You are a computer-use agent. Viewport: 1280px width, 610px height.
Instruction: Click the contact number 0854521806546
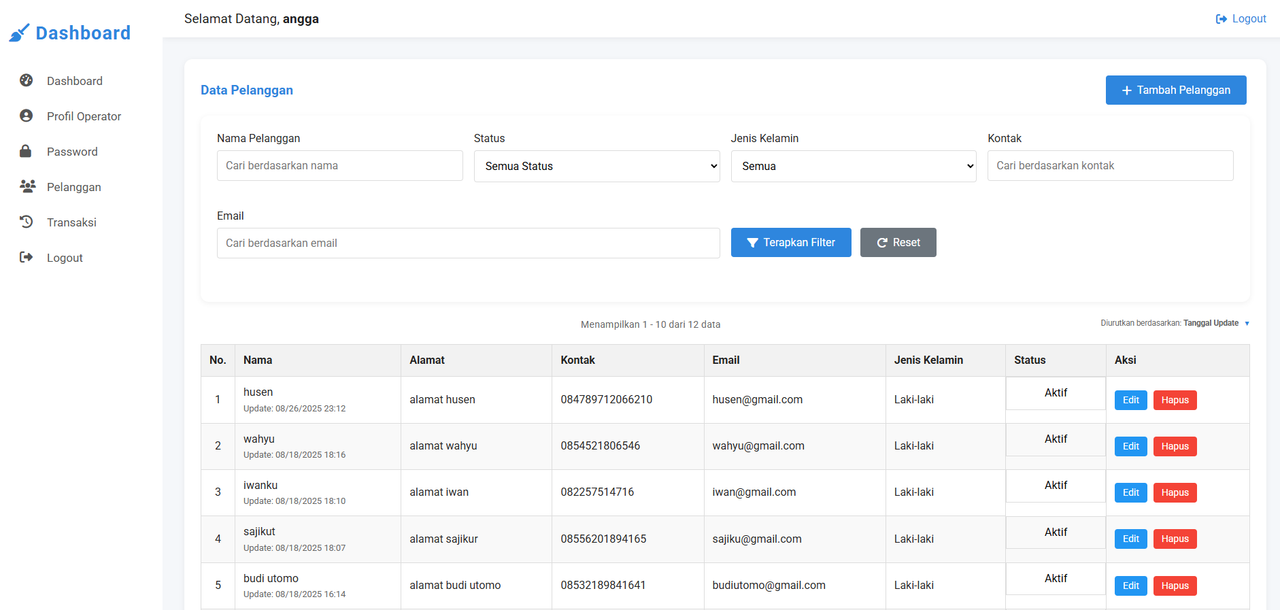tap(600, 446)
